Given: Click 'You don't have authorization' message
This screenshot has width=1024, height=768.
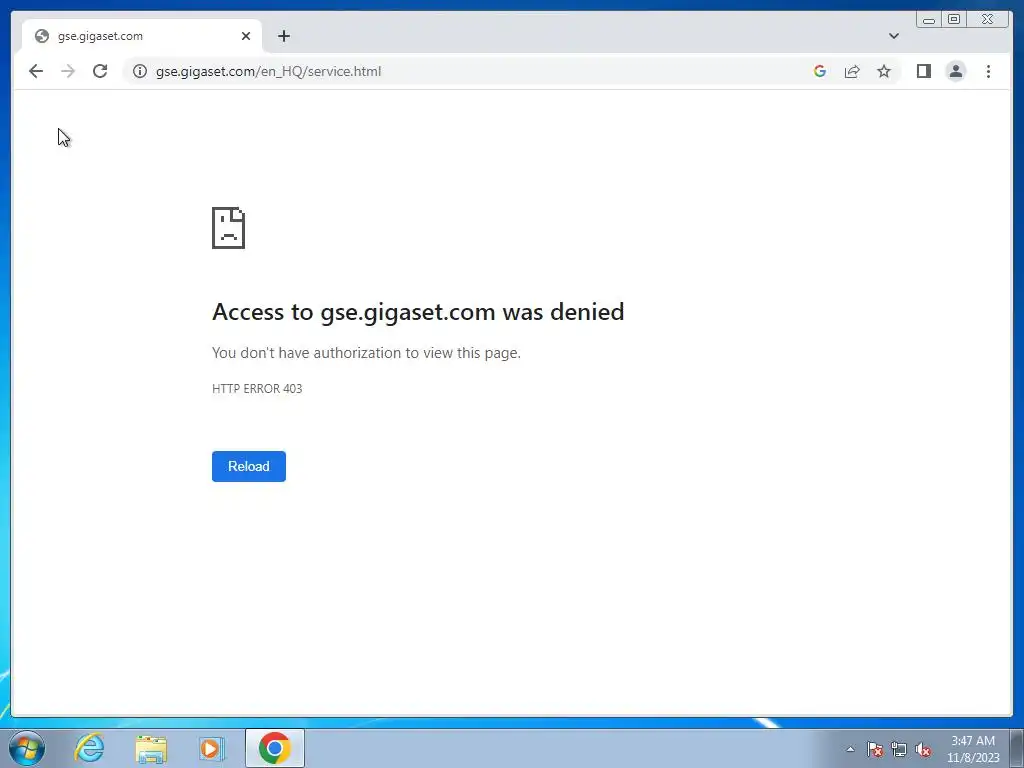Looking at the screenshot, I should pos(366,353).
